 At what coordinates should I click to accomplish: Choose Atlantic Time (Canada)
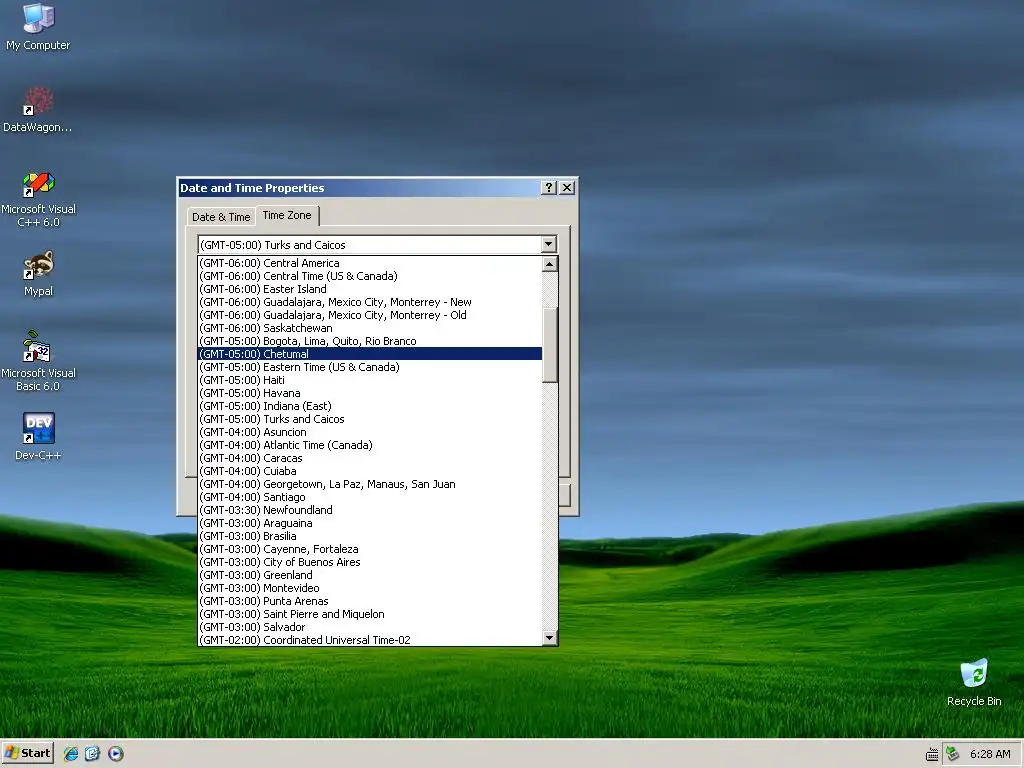tap(370, 445)
